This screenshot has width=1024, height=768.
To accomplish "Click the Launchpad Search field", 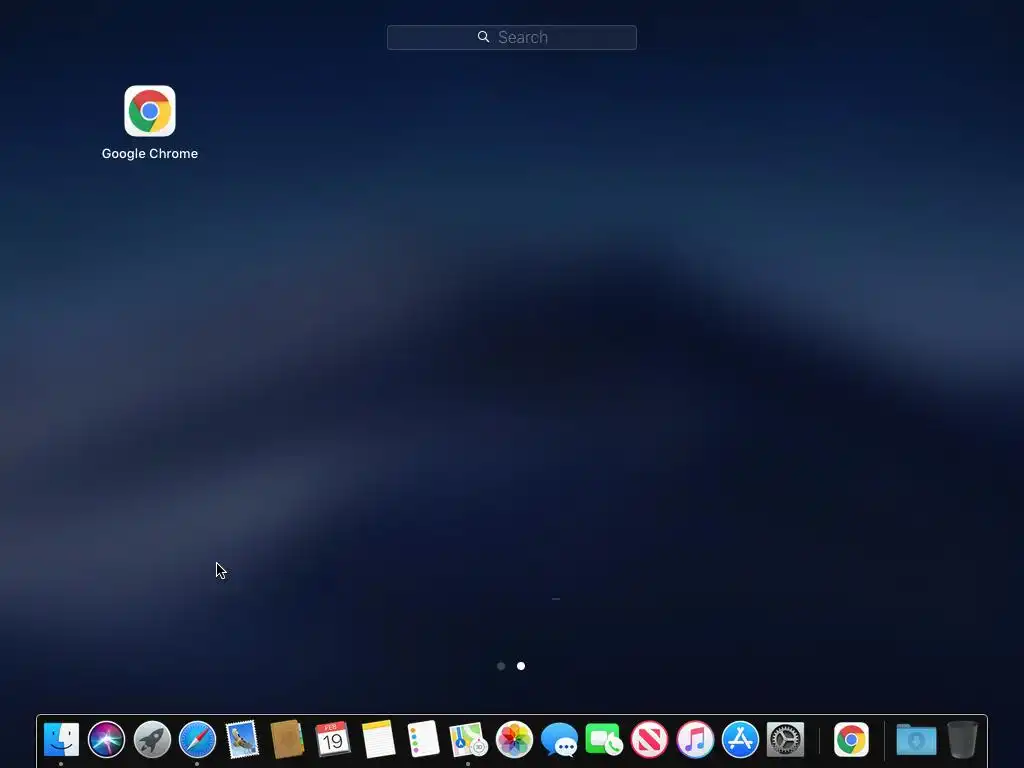I will (511, 37).
